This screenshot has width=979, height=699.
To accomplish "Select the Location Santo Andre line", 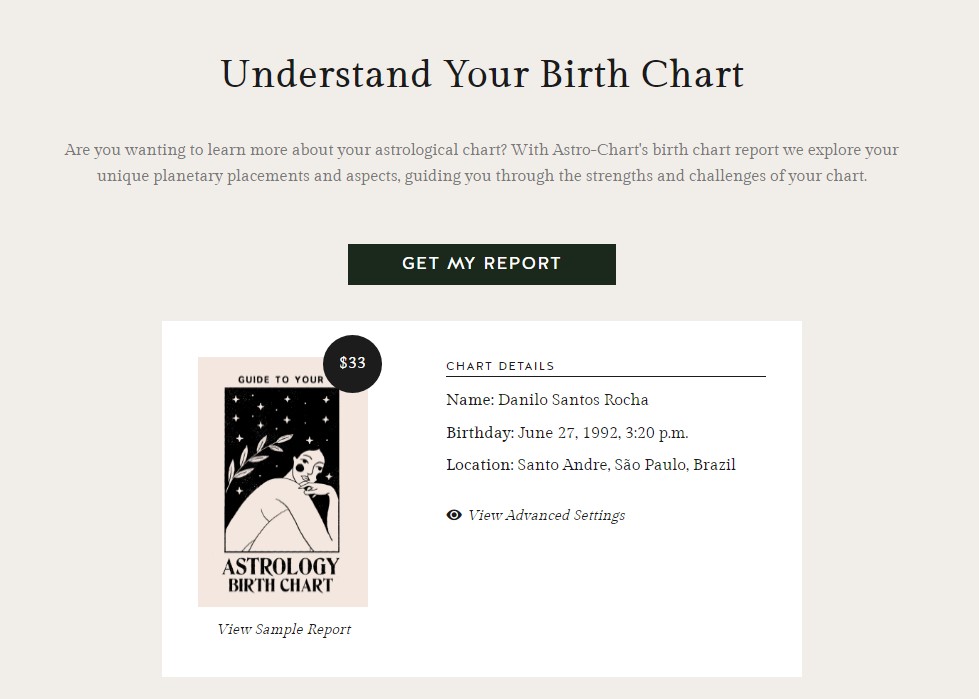I will pos(591,465).
